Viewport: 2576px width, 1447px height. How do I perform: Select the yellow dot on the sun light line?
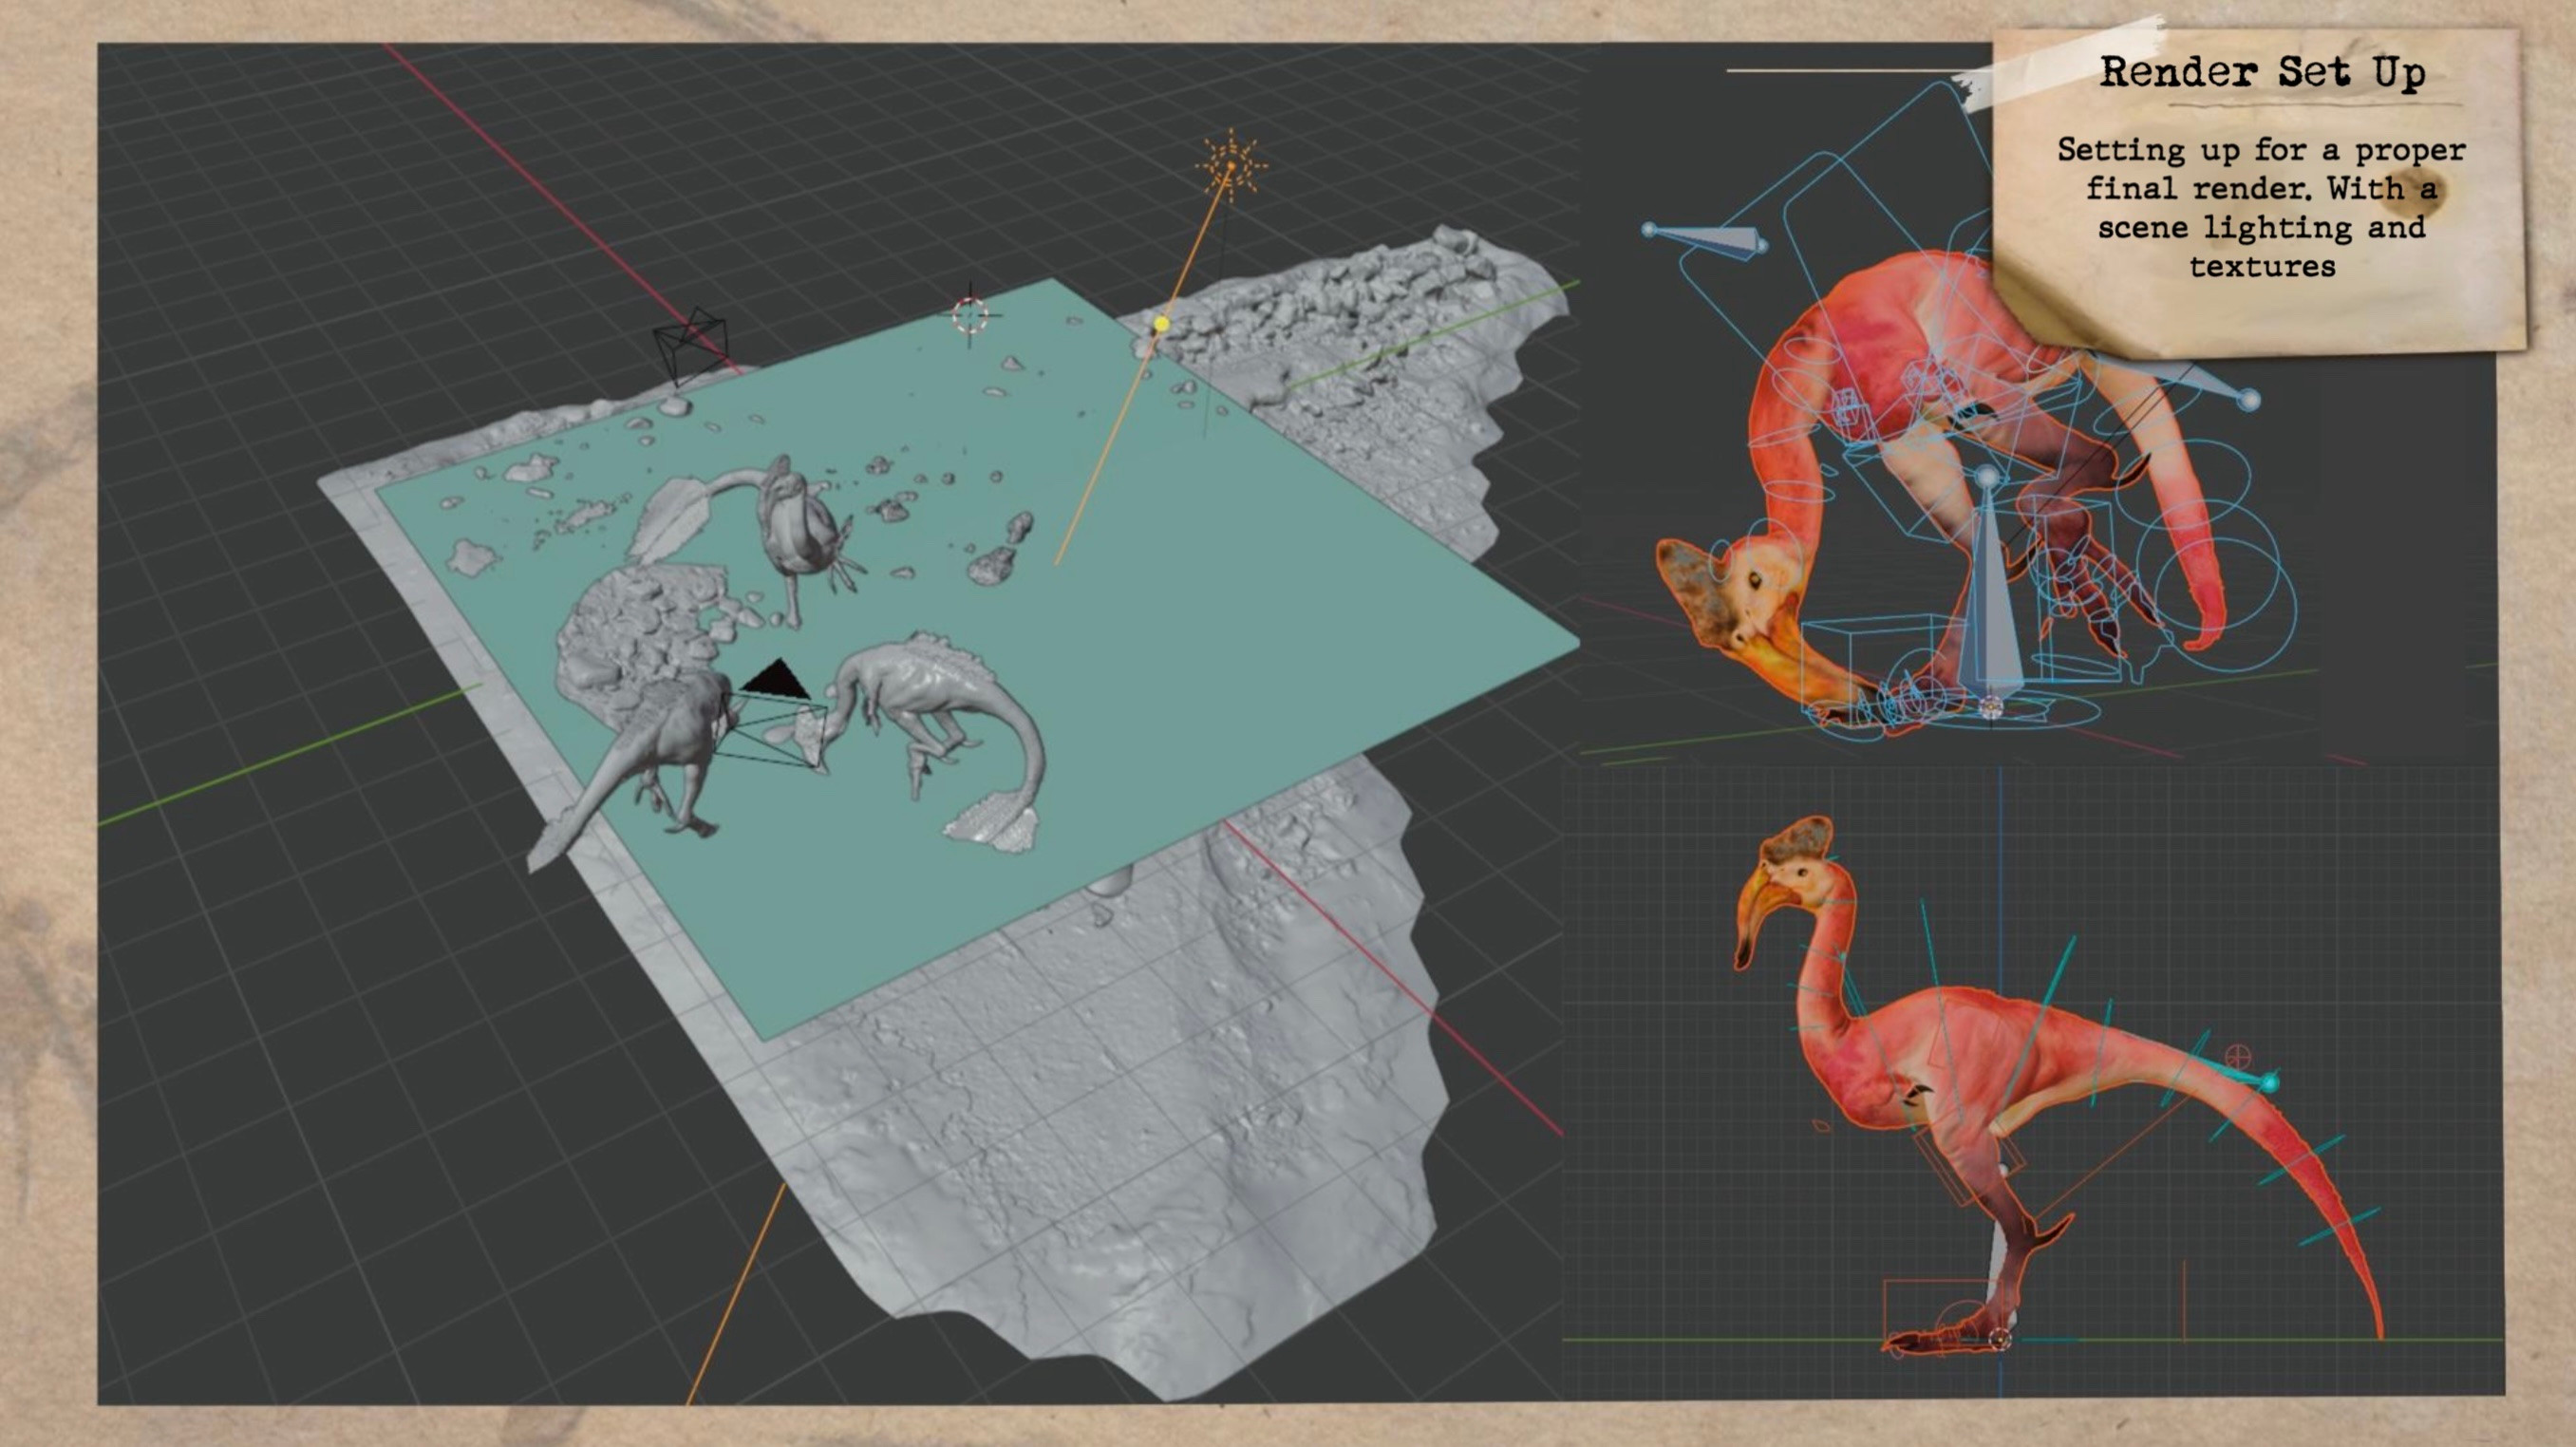[x=1161, y=324]
